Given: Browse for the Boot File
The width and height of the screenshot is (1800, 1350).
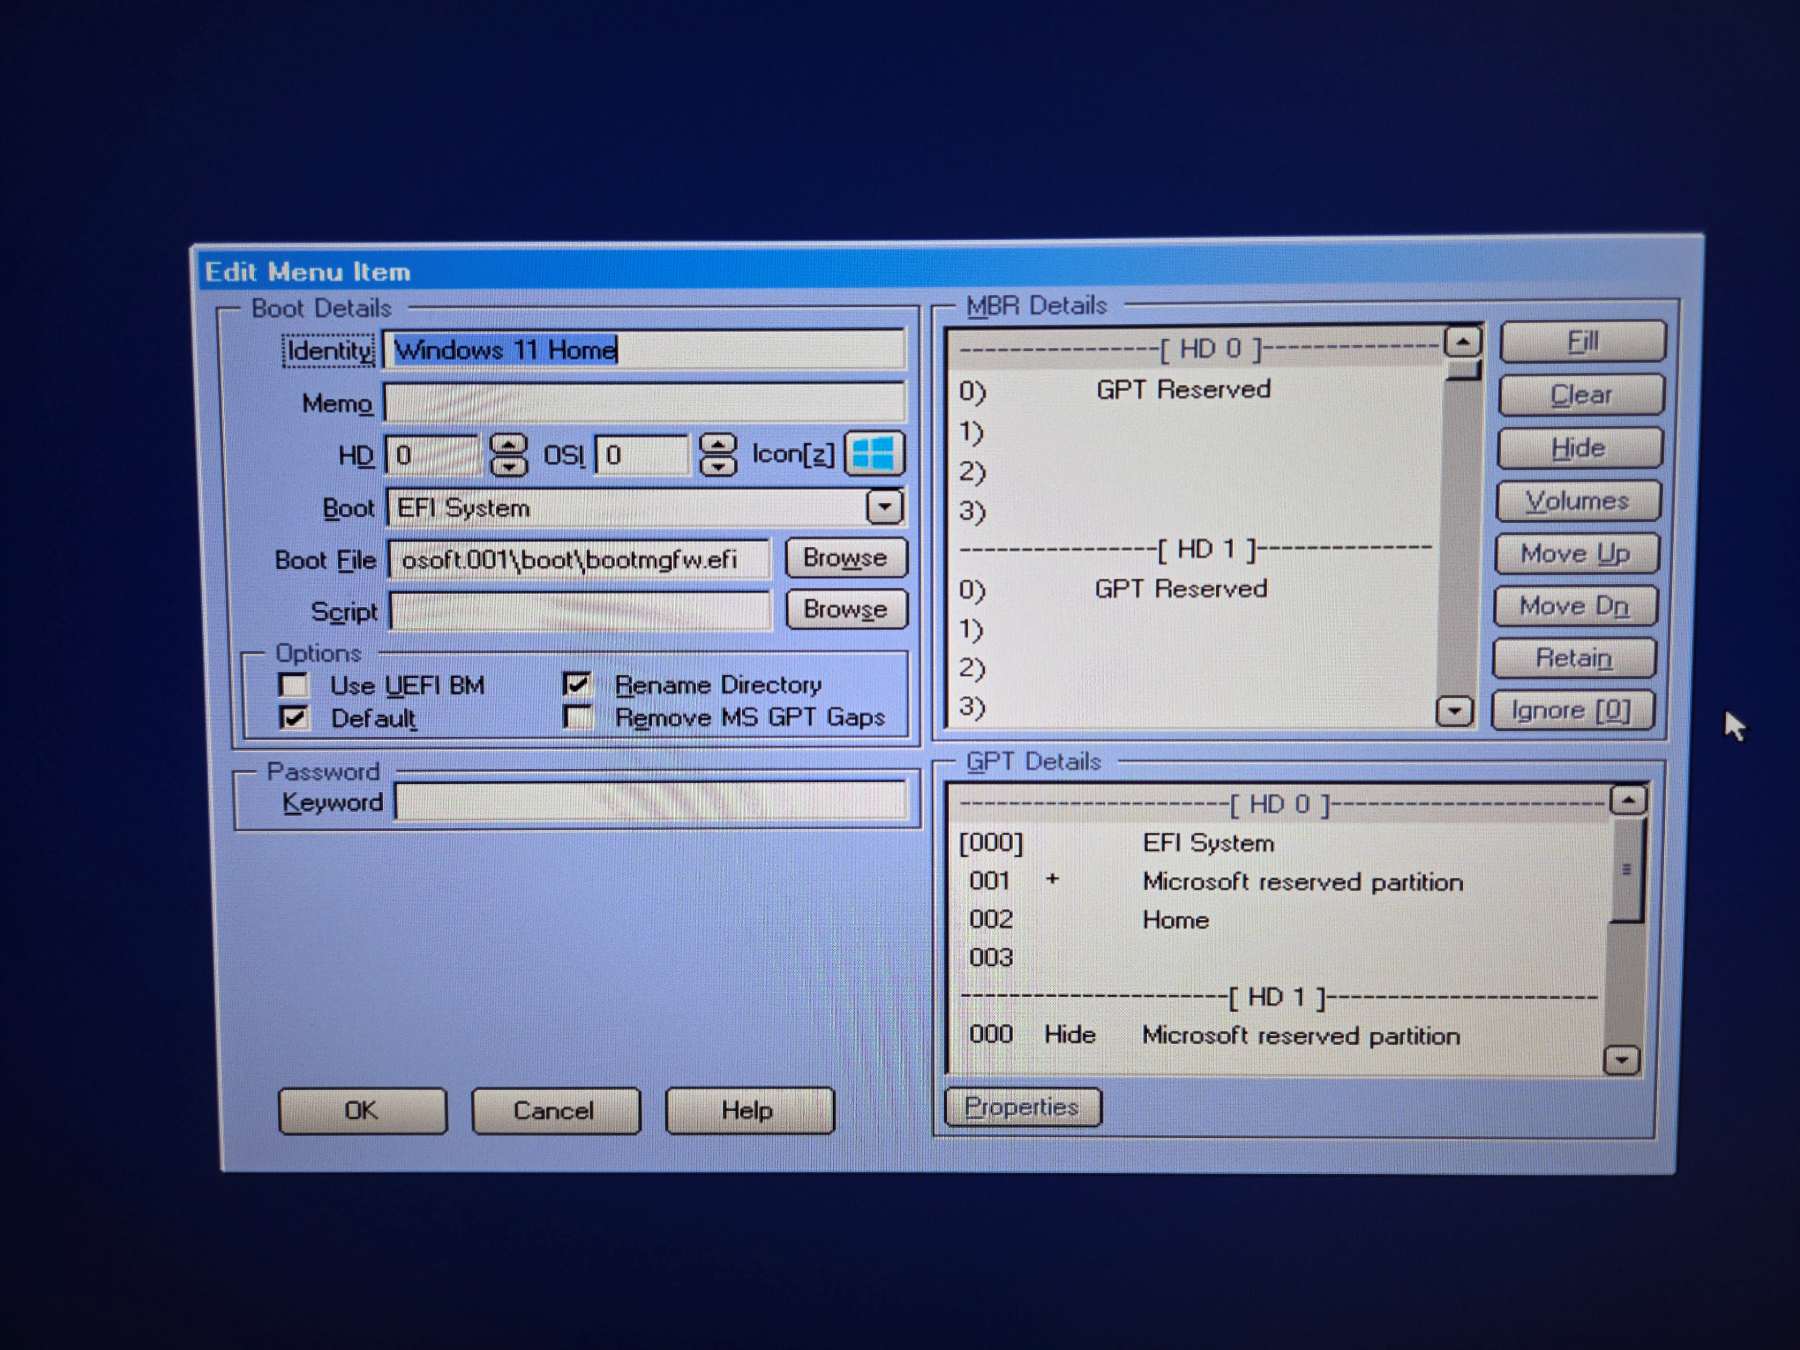Looking at the screenshot, I should click(846, 557).
